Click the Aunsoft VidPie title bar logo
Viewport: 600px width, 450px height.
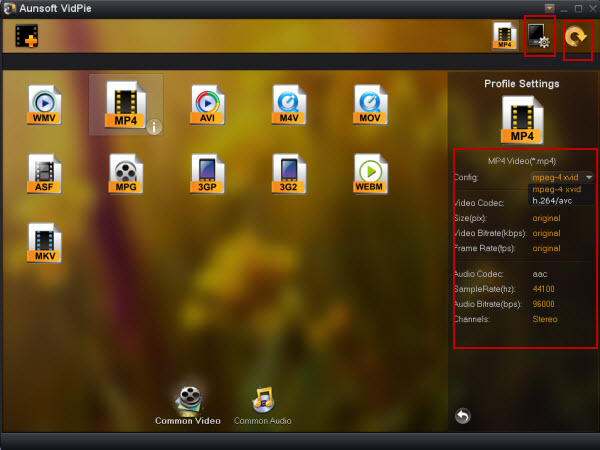click(9, 8)
